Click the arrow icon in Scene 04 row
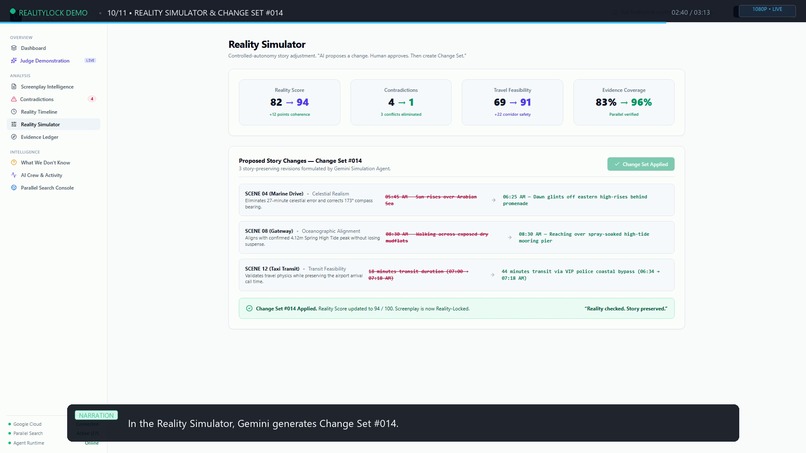Image resolution: width=806 pixels, height=453 pixels. tap(493, 200)
